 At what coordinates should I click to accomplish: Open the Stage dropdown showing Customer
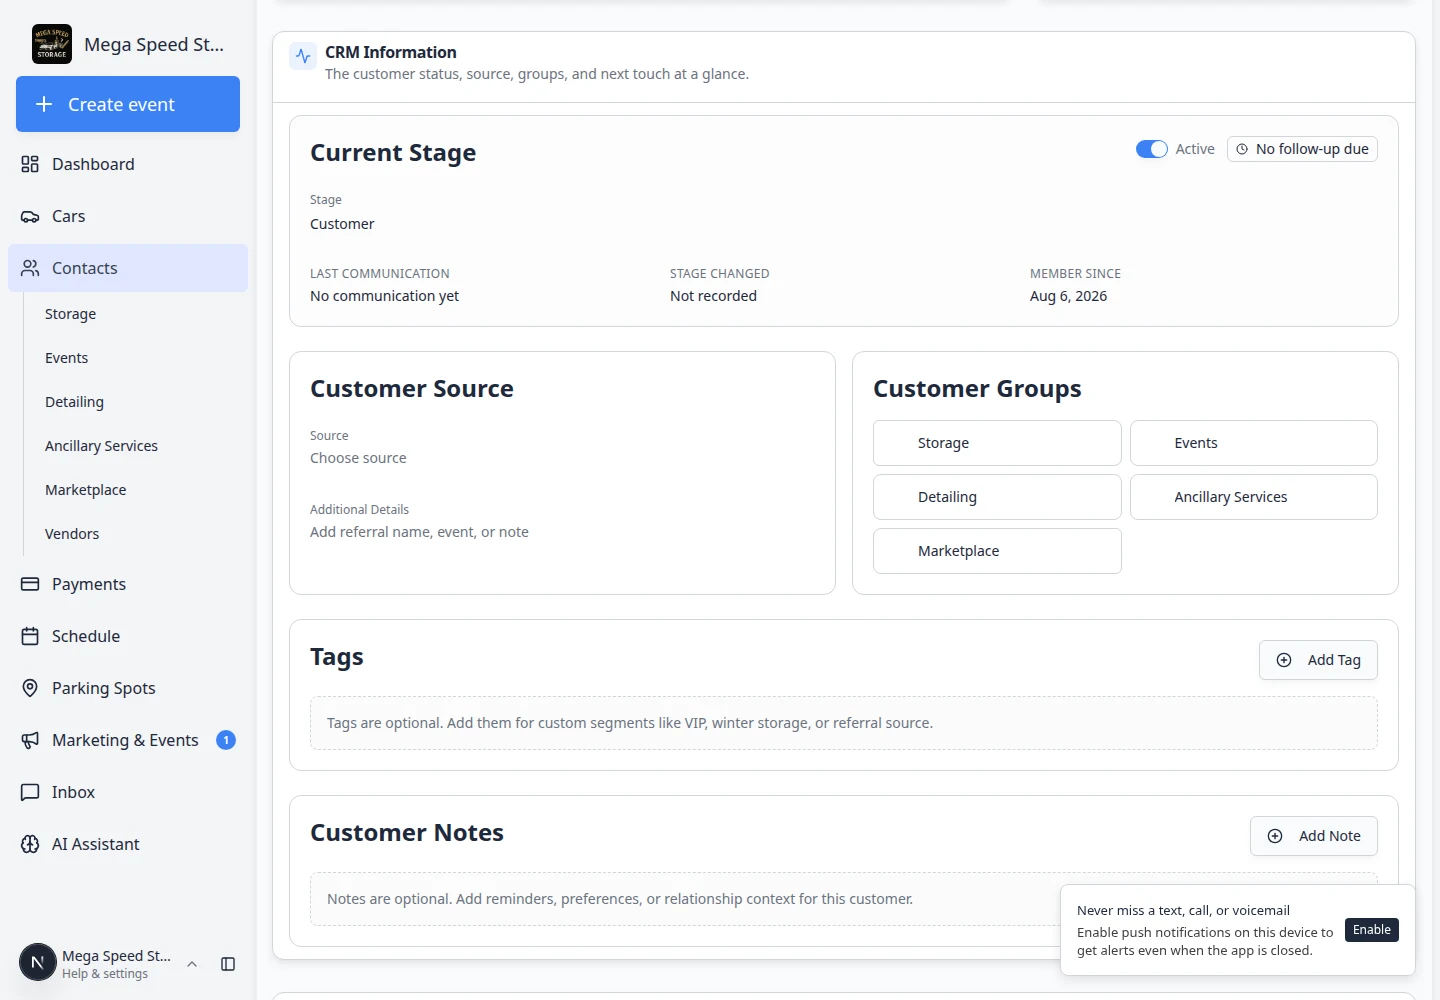342,224
